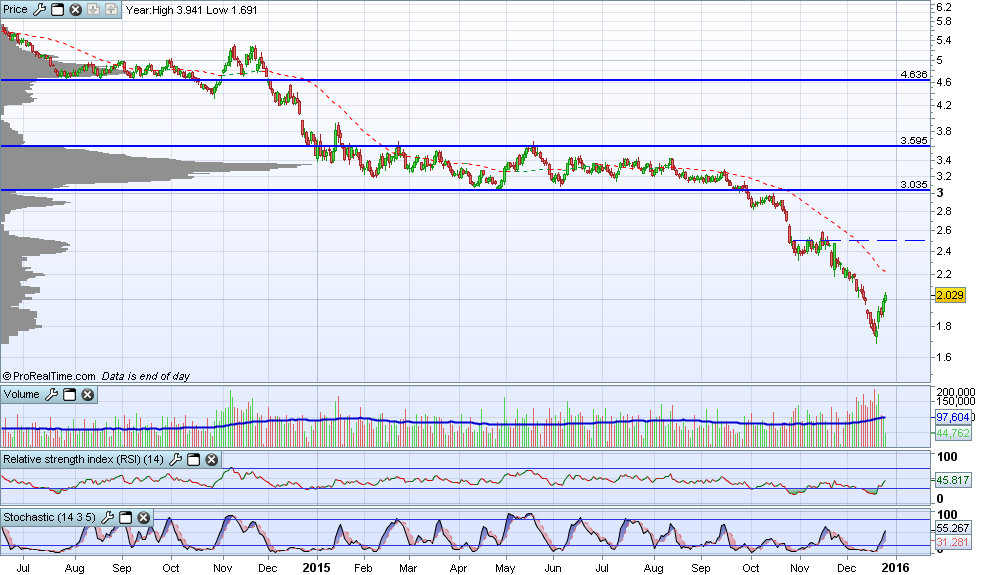This screenshot has width=984, height=575.
Task: Close the Volume indicator panel
Action: [88, 394]
